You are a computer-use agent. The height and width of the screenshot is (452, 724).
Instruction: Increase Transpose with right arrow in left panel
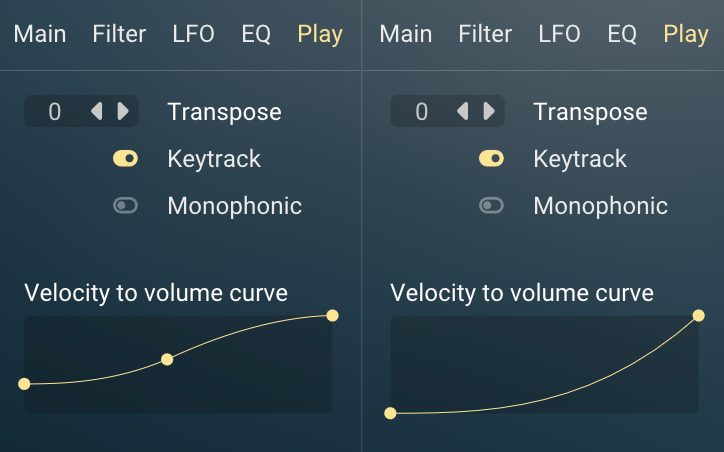click(123, 111)
